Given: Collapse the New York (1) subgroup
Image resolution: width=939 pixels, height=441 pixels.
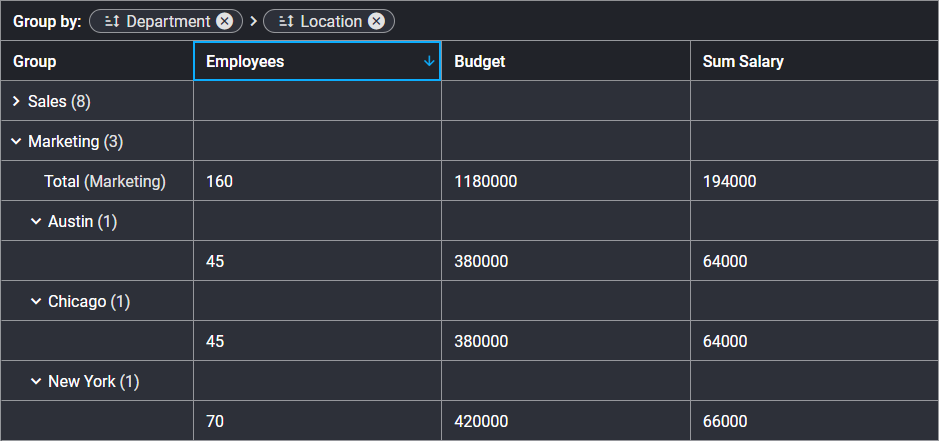Looking at the screenshot, I should (36, 381).
